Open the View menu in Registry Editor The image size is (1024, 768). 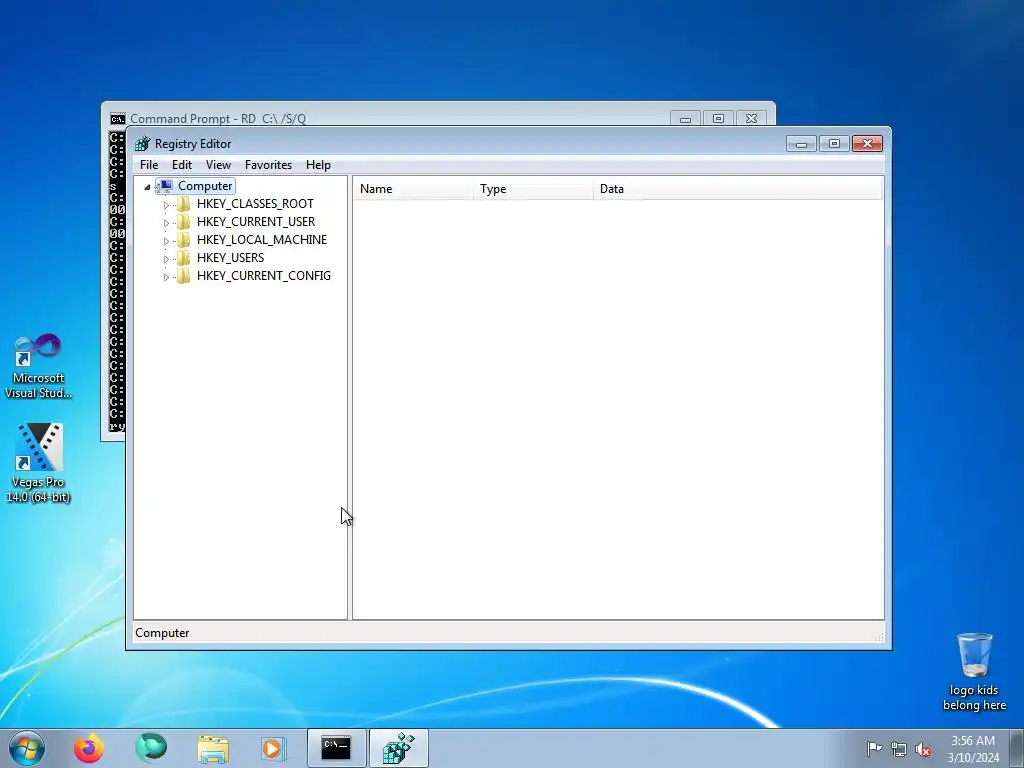pyautogui.click(x=218, y=165)
